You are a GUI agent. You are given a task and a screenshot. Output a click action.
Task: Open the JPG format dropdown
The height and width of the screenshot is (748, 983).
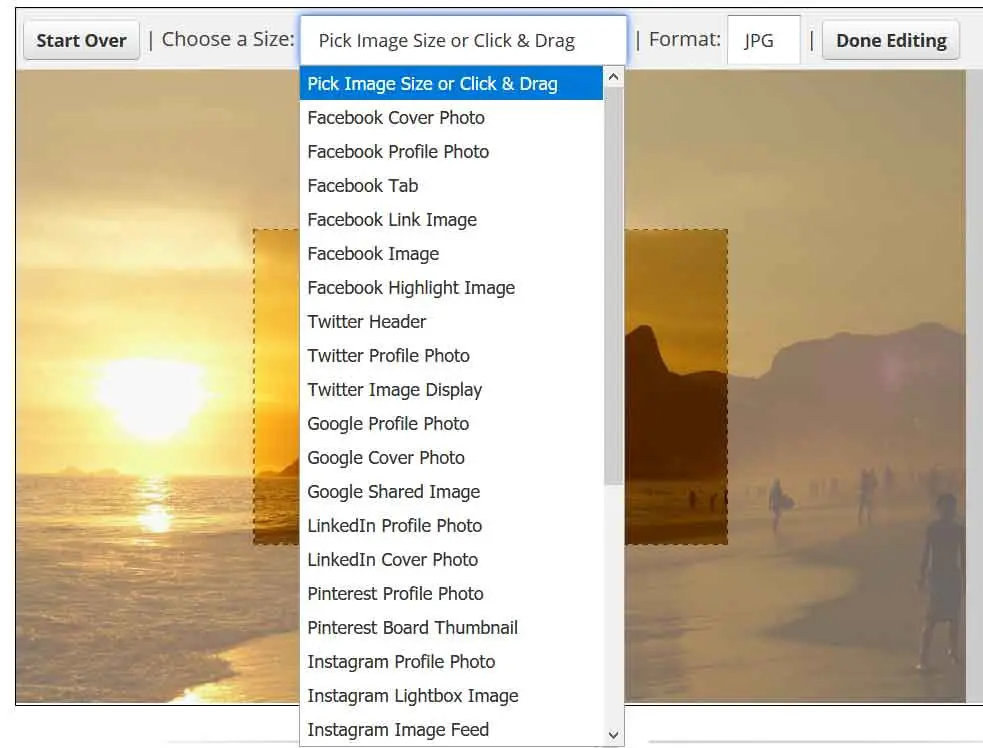(764, 40)
